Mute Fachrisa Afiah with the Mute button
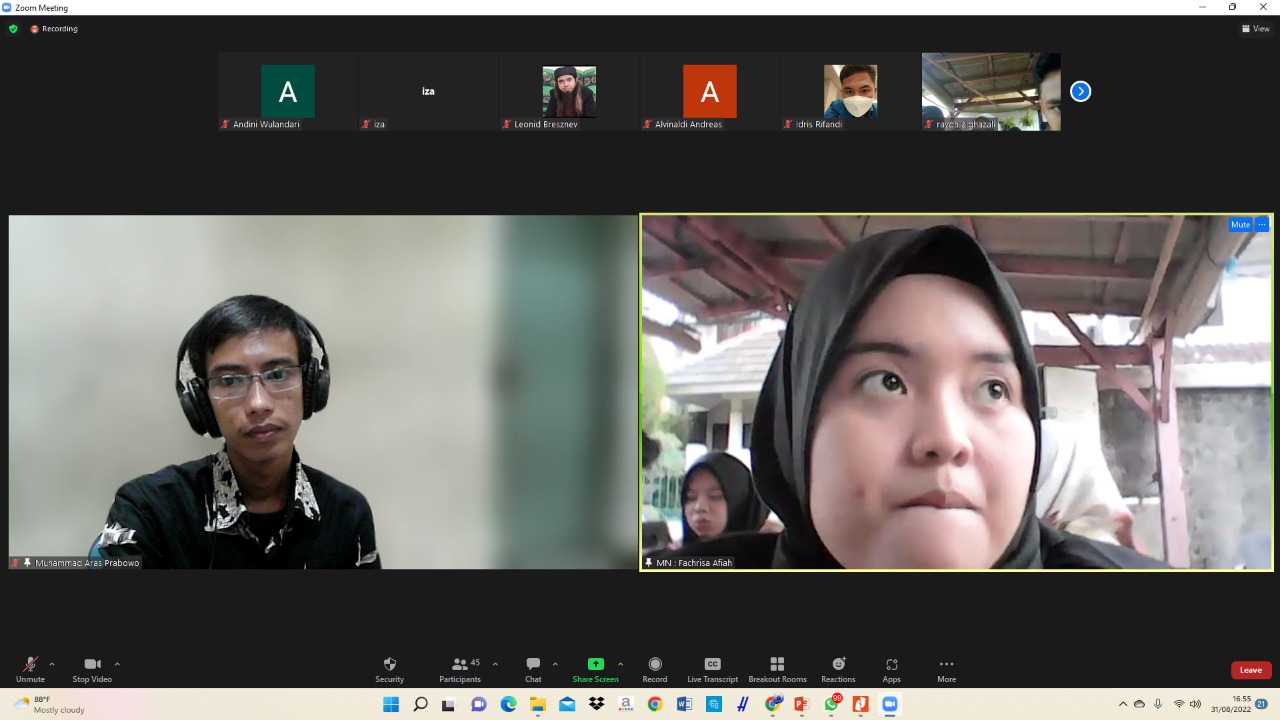1280x720 pixels. point(1240,225)
